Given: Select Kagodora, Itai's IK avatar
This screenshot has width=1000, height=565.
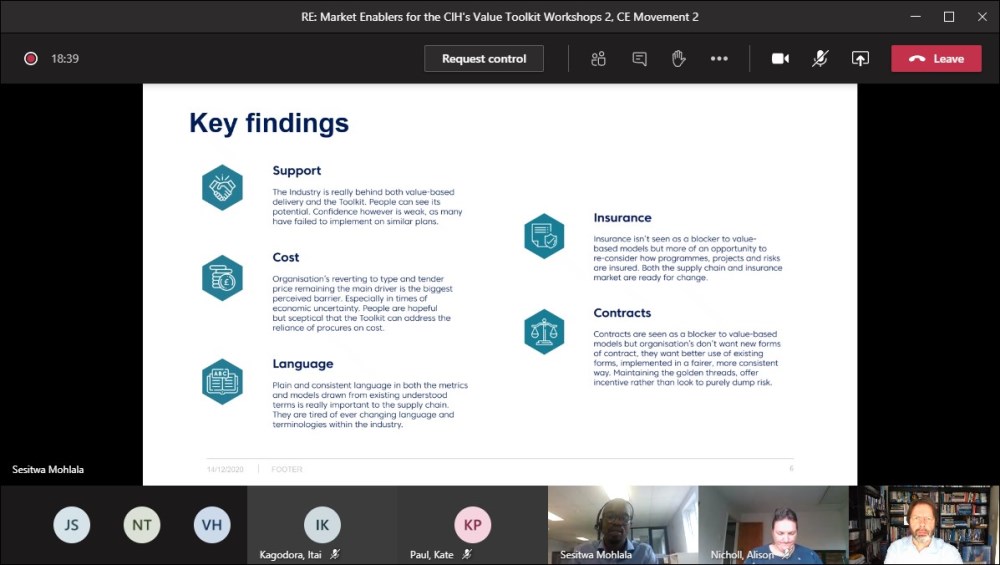Looking at the screenshot, I should [322, 525].
